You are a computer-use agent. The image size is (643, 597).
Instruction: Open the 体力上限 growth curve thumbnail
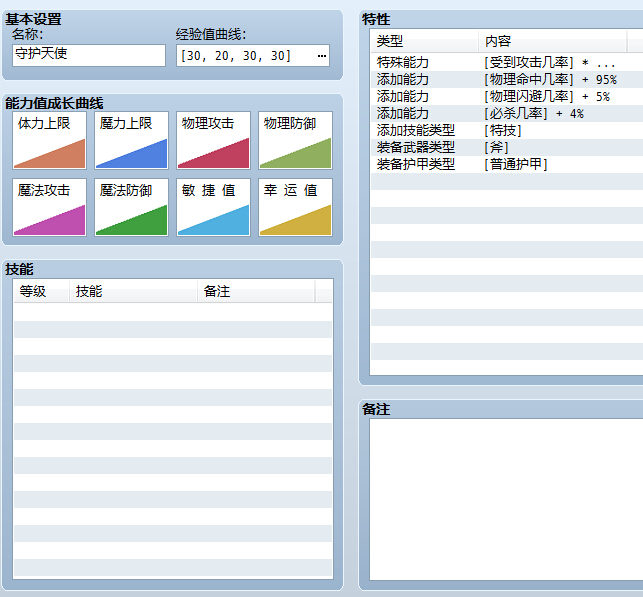point(49,140)
